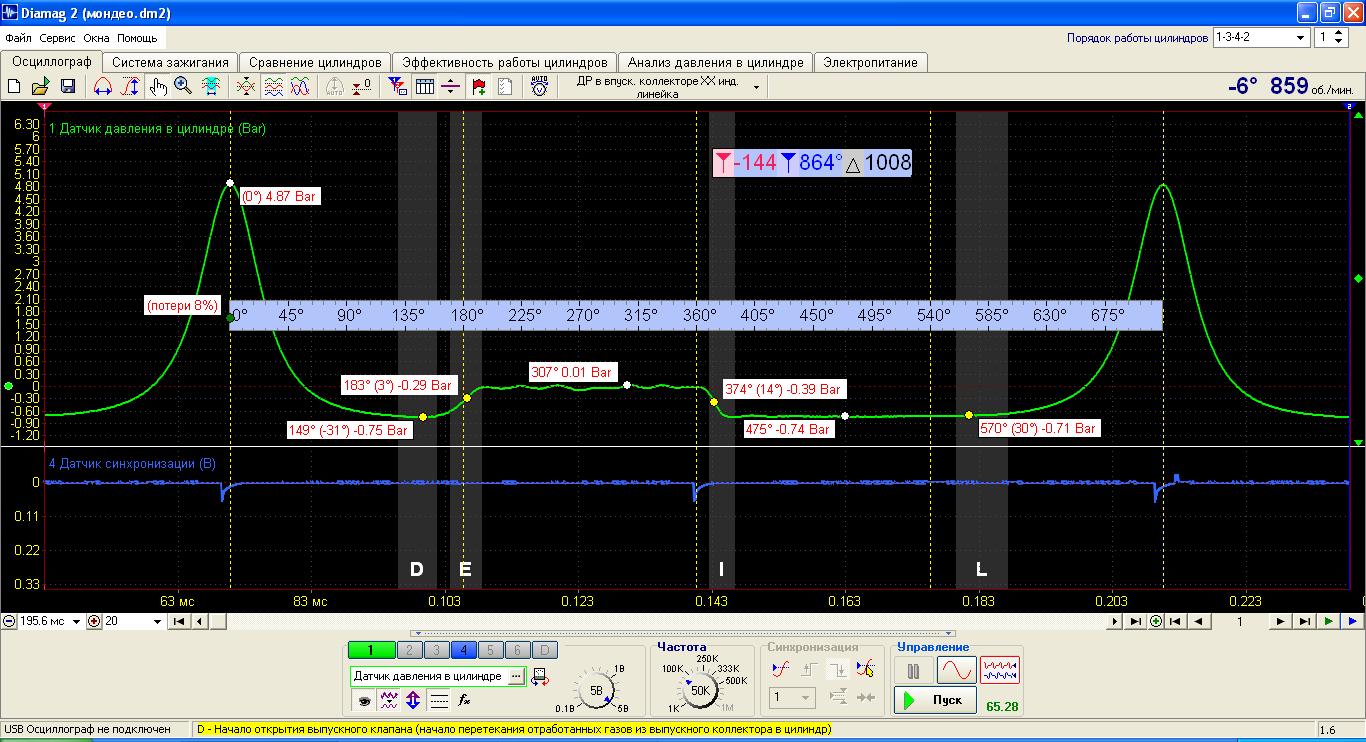The width and height of the screenshot is (1366, 742).
Task: Open an oscillogram file
Action: point(41,87)
